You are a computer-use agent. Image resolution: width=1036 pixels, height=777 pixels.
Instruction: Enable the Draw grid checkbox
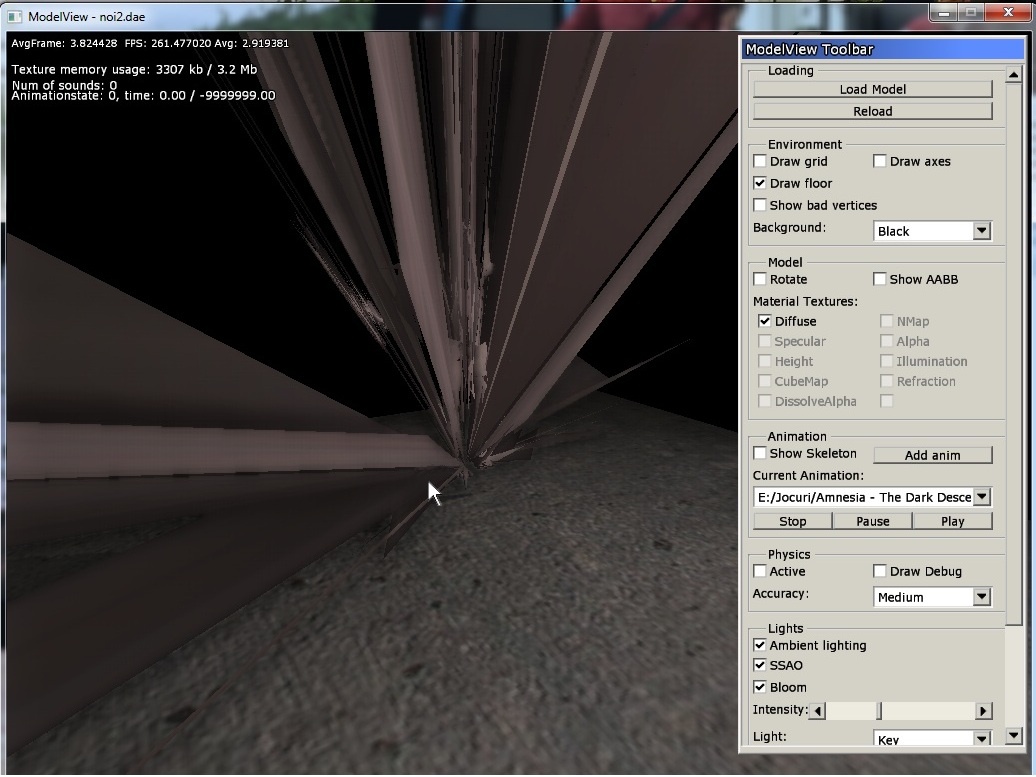click(760, 161)
